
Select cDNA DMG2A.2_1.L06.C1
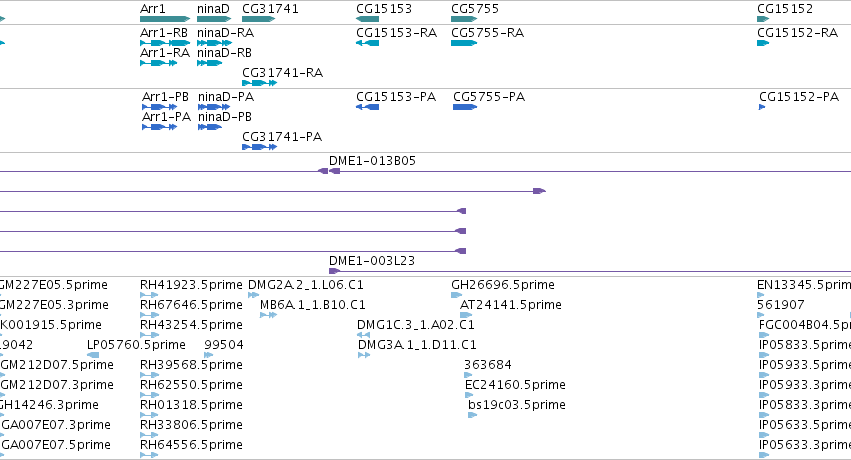pyautogui.click(x=306, y=285)
